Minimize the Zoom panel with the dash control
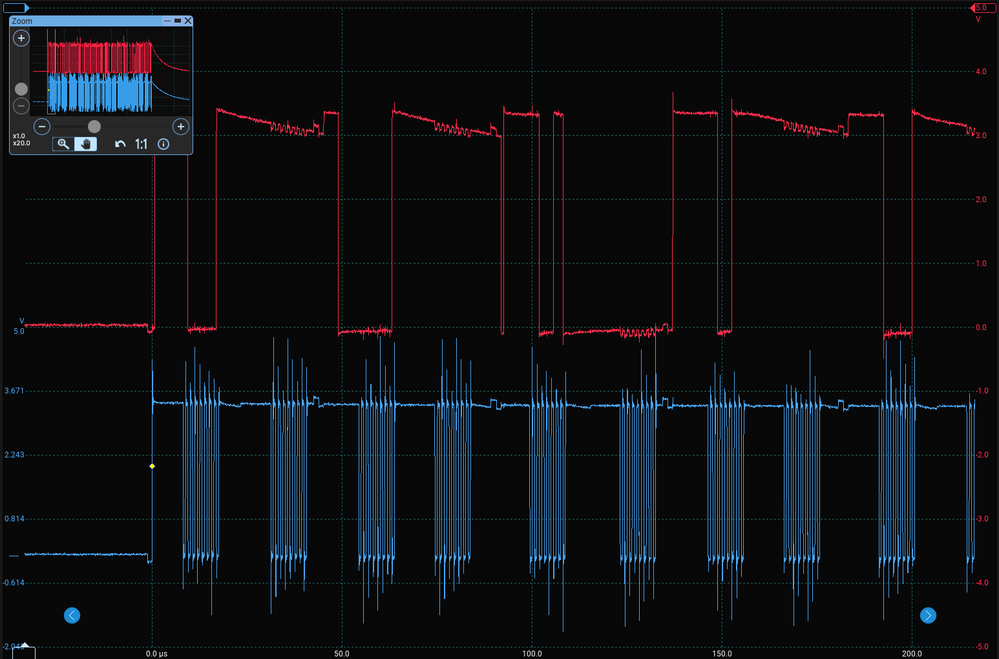999x659 pixels. (168, 20)
